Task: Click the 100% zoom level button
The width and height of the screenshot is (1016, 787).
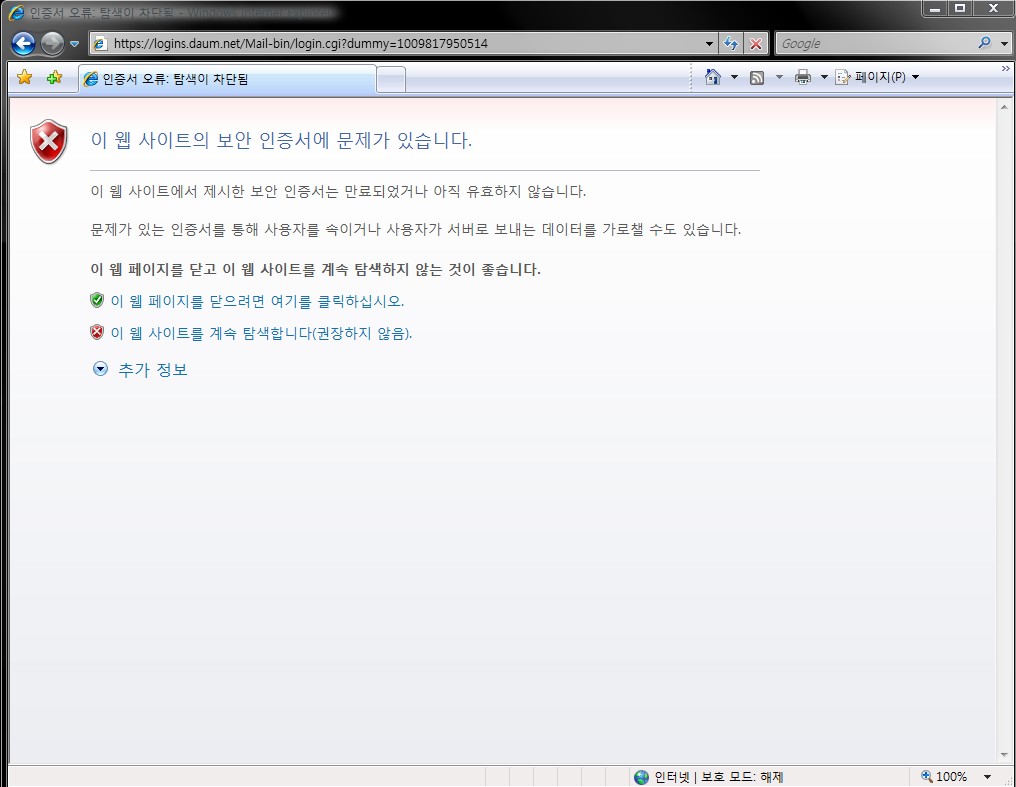Action: pyautogui.click(x=945, y=776)
